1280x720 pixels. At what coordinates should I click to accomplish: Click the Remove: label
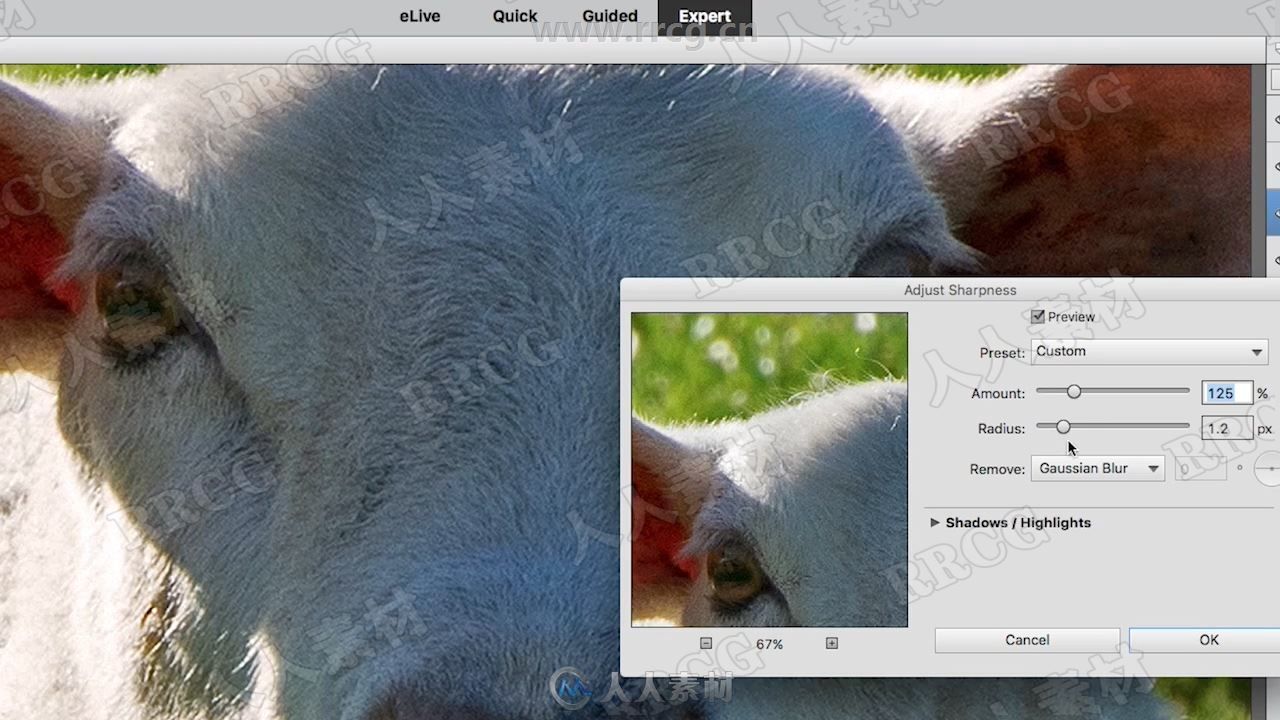997,469
